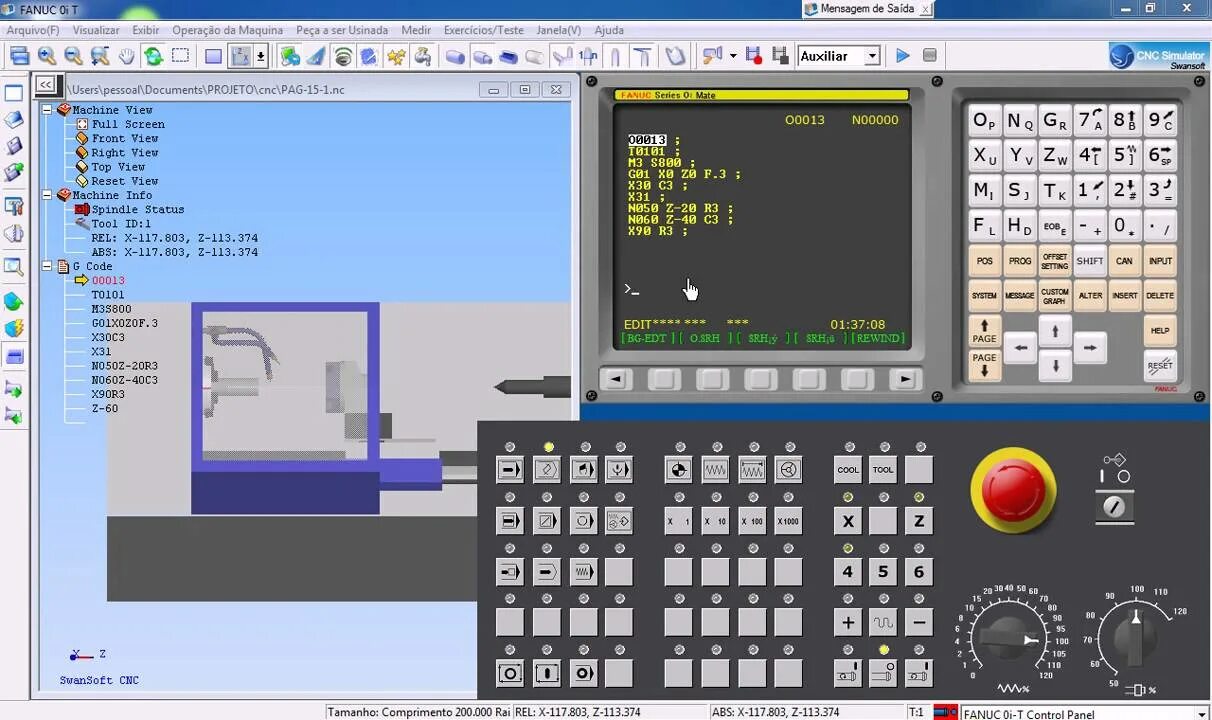The width and height of the screenshot is (1212, 720).
Task: Click the green rotate view toolbar icon
Action: (153, 56)
